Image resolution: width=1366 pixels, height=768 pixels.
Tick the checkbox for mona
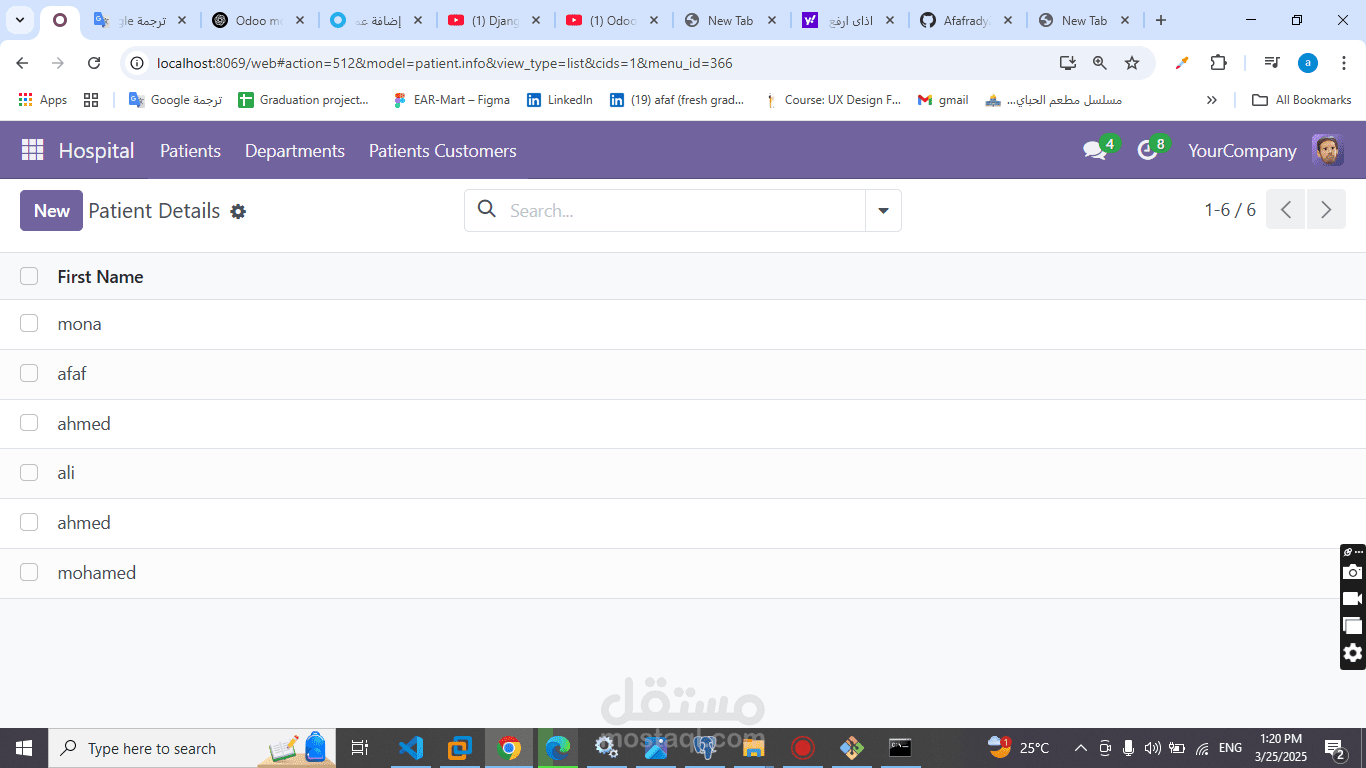[x=29, y=323]
